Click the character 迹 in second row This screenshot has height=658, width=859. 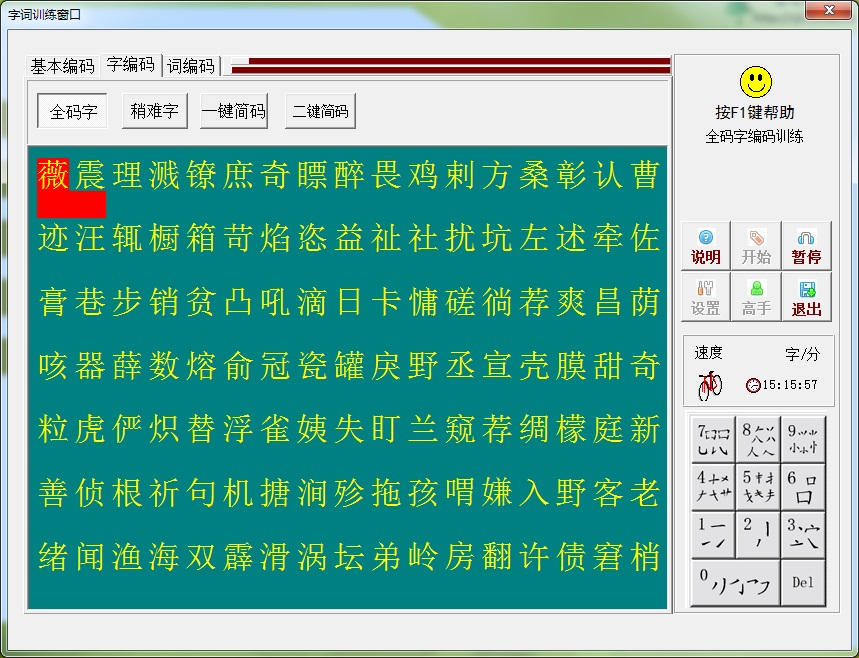point(53,238)
